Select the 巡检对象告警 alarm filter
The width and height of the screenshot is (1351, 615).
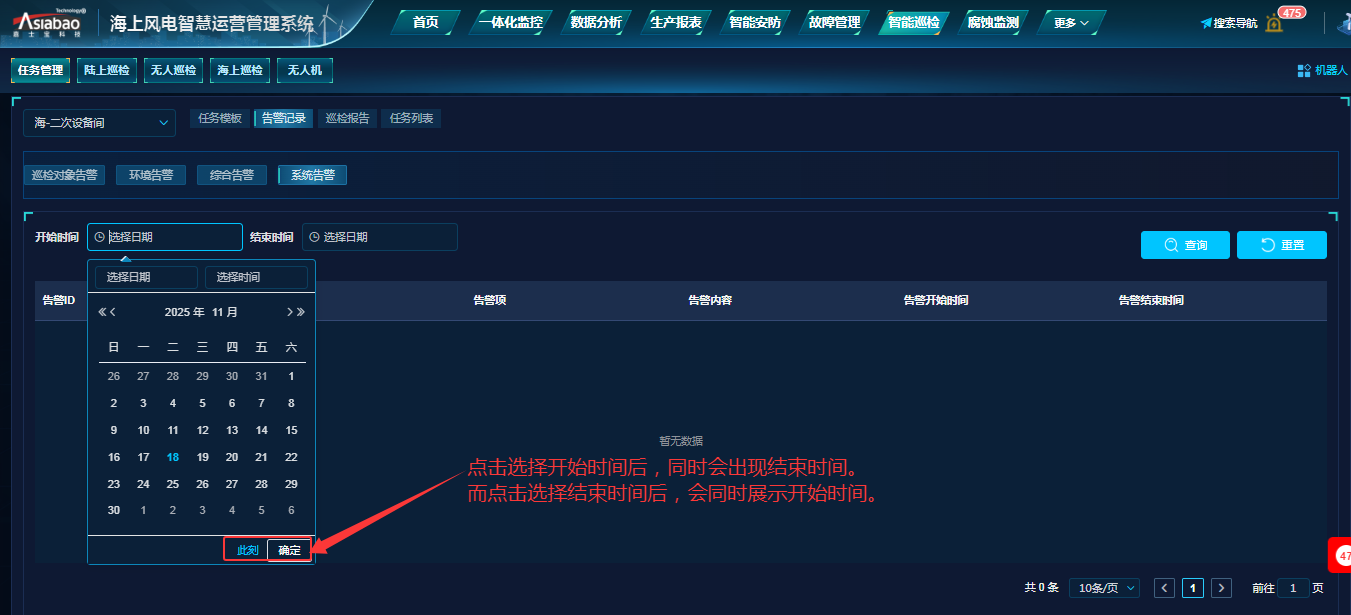coord(64,175)
